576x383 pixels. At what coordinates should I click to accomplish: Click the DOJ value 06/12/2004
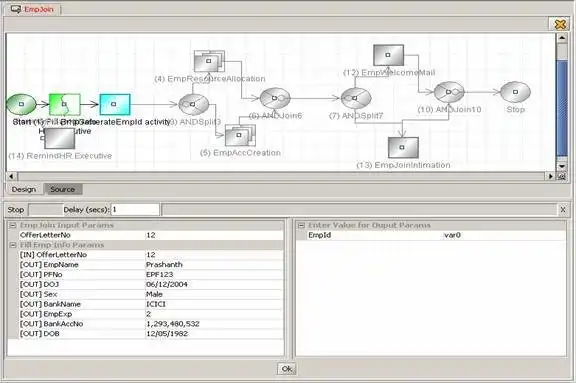(x=167, y=284)
